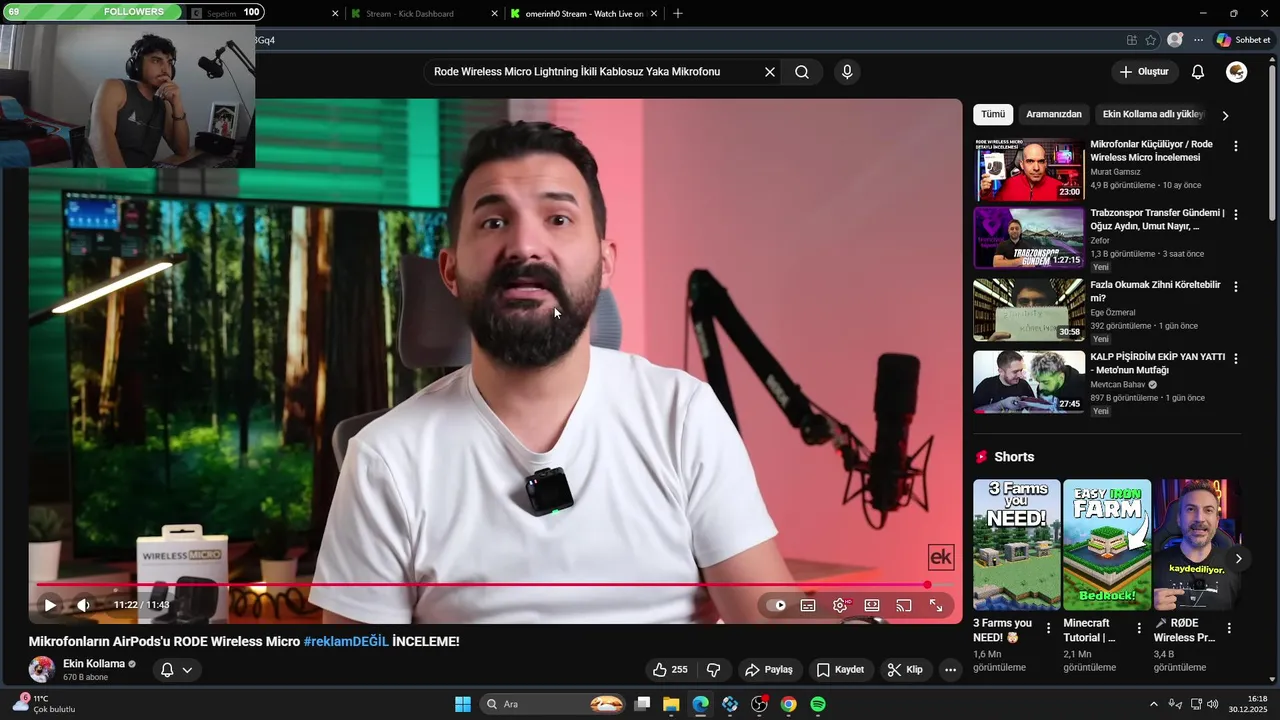
Task: Open Ekin Kollama channel name link
Action: click(94, 663)
